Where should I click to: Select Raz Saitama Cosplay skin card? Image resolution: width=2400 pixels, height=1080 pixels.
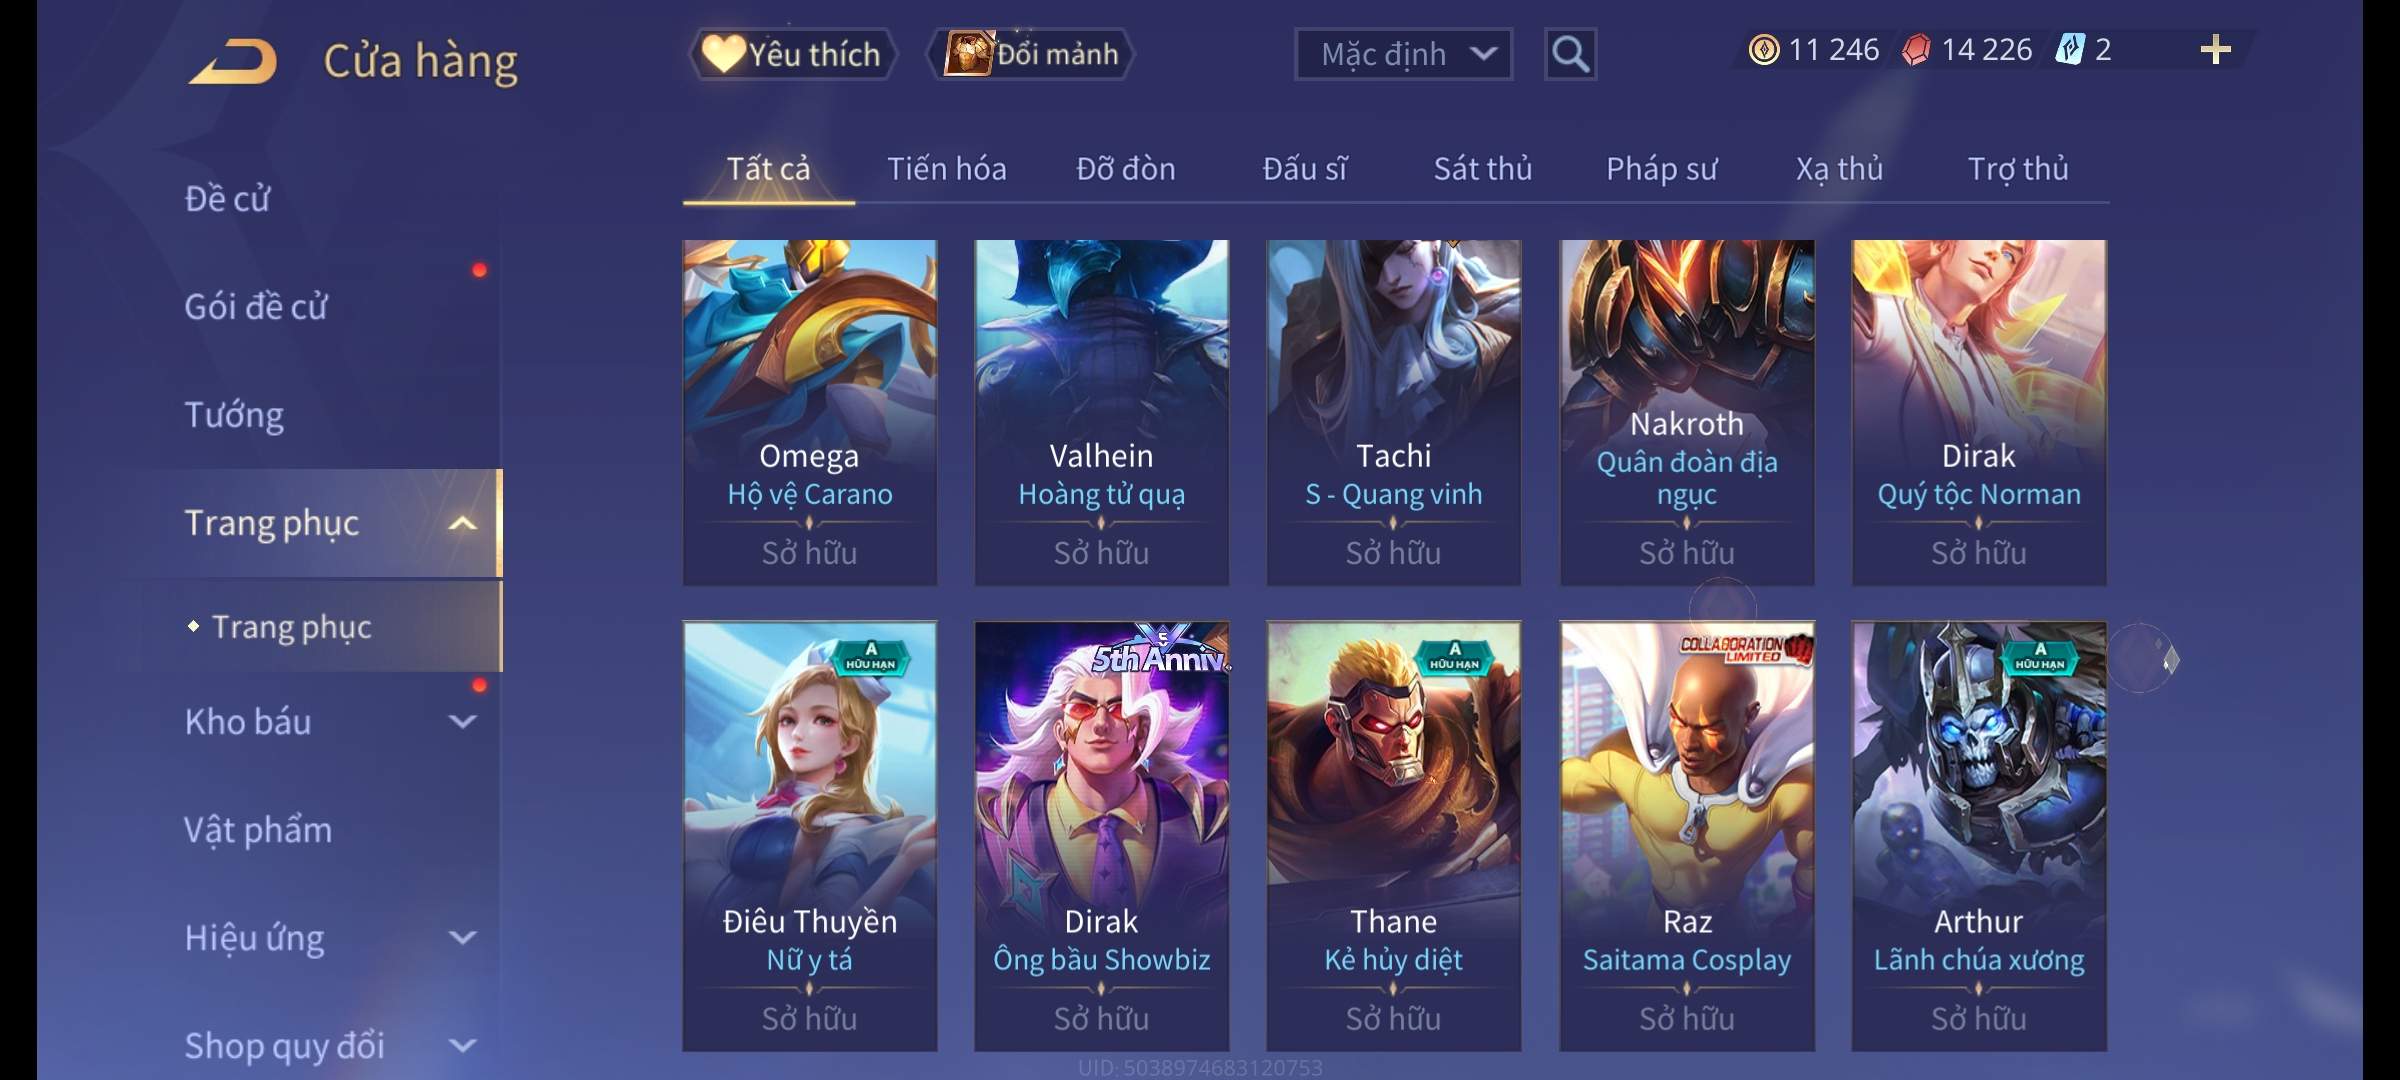(1687, 836)
